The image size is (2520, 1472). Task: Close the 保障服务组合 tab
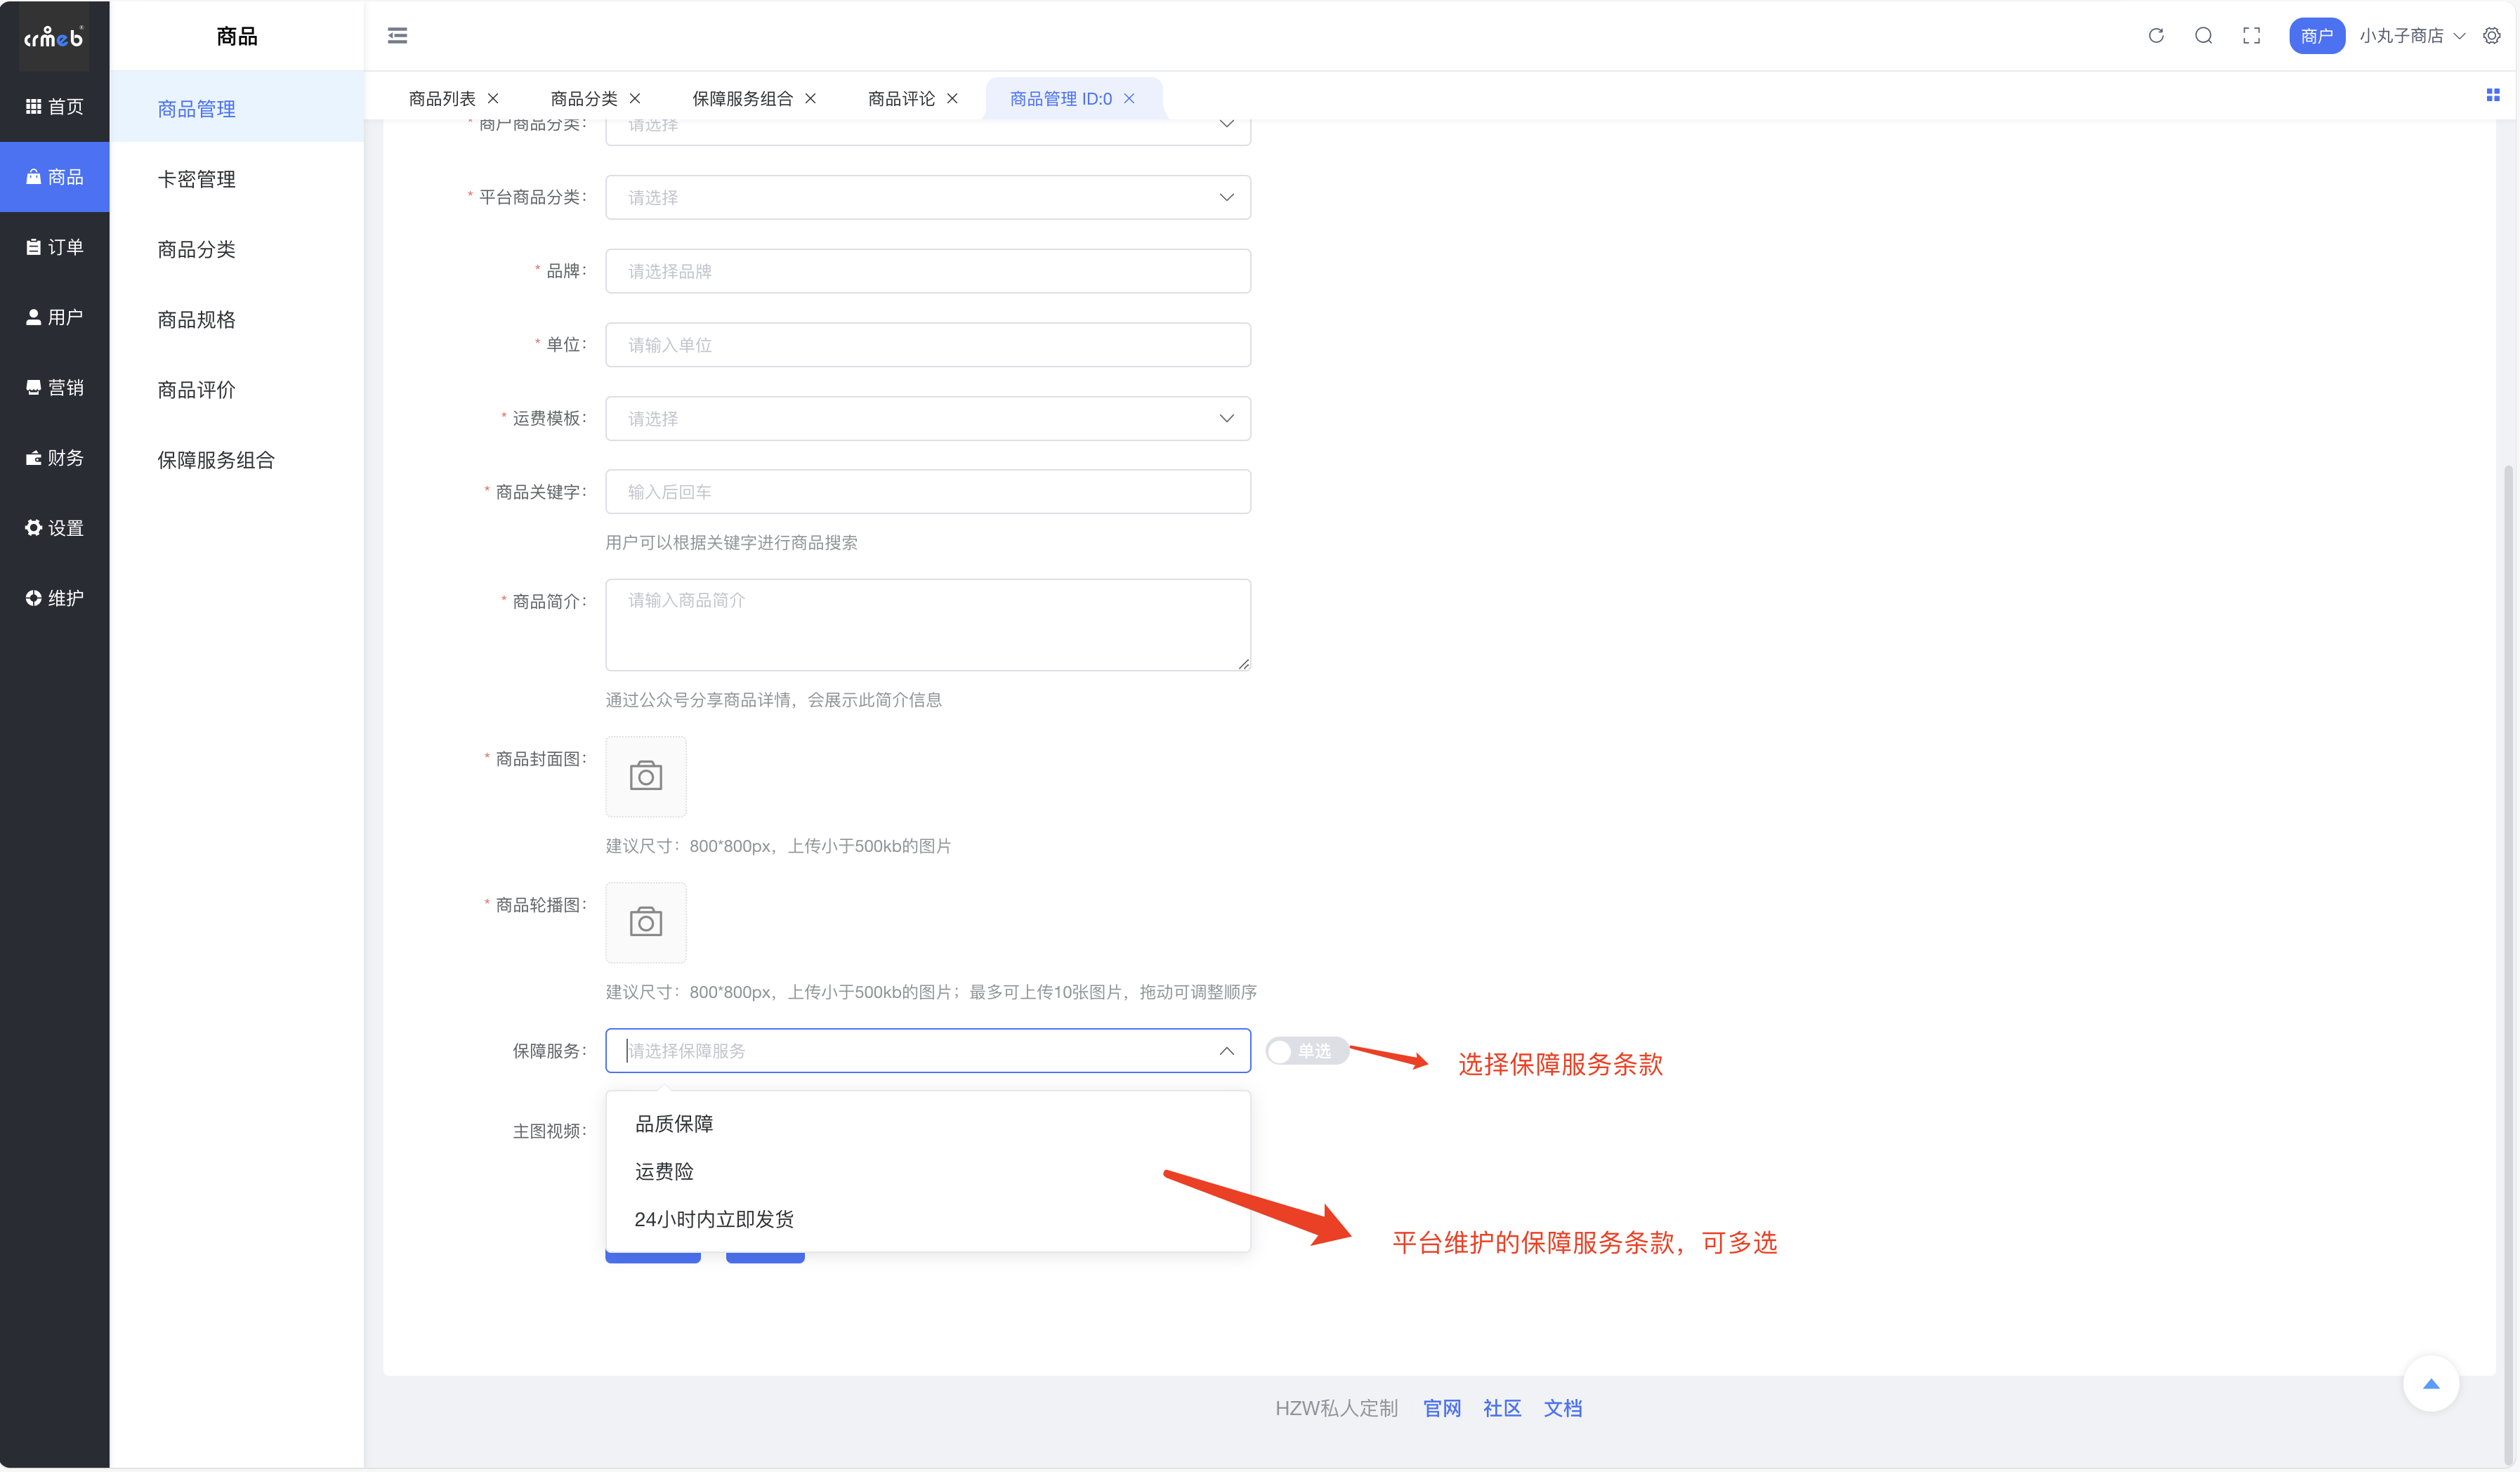[x=810, y=98]
